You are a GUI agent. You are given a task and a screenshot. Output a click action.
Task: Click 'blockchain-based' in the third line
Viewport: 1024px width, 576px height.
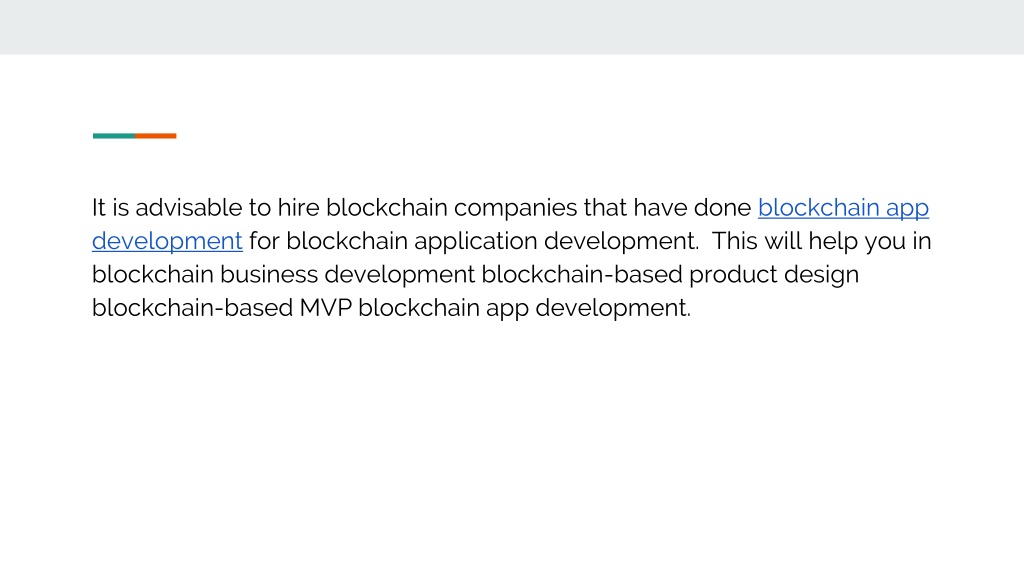coord(582,274)
